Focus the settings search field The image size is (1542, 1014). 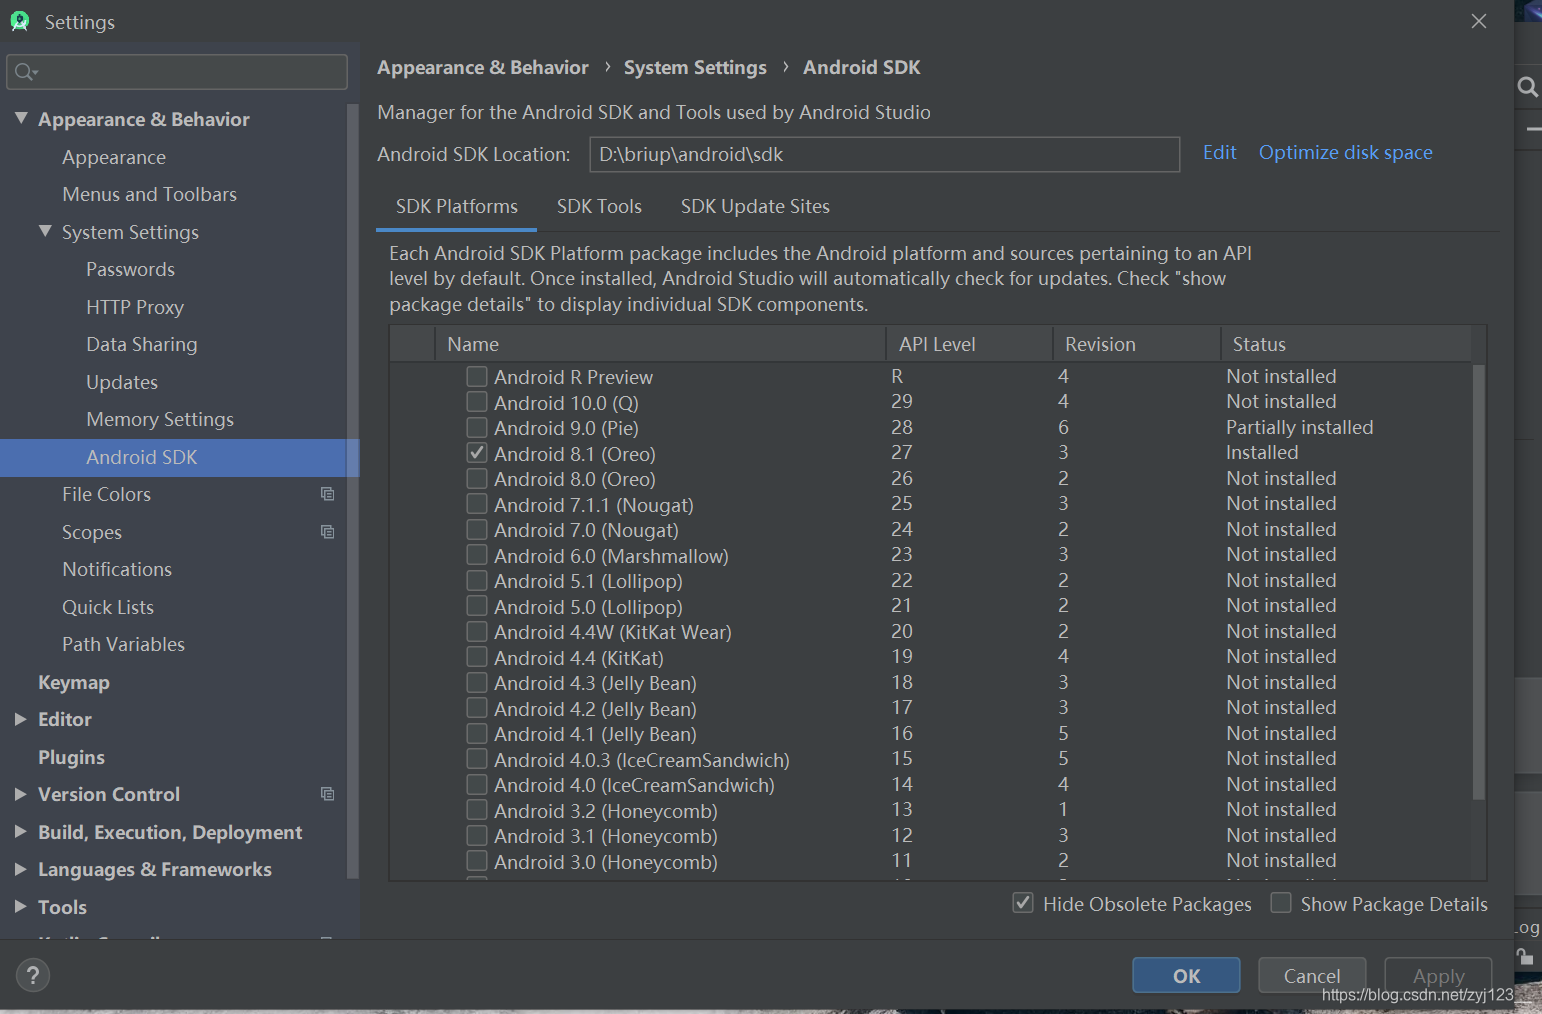177,72
